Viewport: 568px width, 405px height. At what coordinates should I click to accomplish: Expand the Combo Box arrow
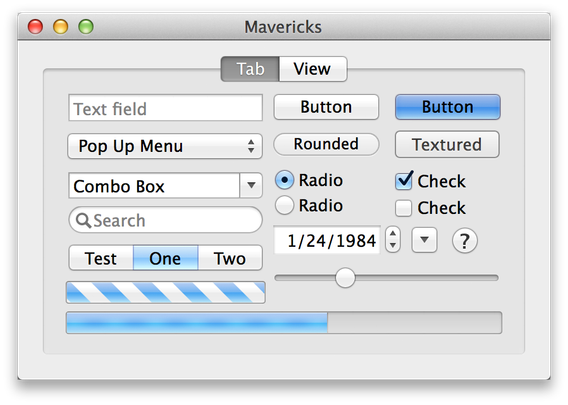pyautogui.click(x=251, y=185)
